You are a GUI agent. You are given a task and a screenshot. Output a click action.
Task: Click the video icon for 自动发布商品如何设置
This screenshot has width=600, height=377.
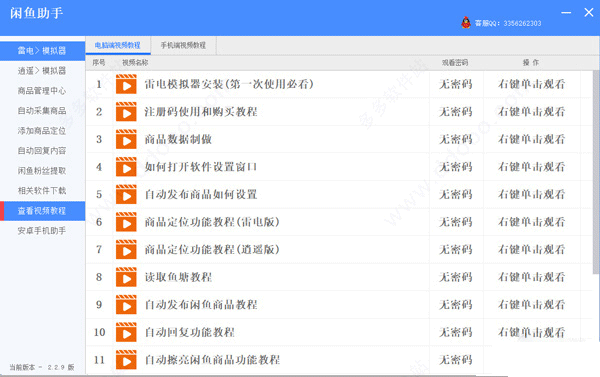(126, 194)
